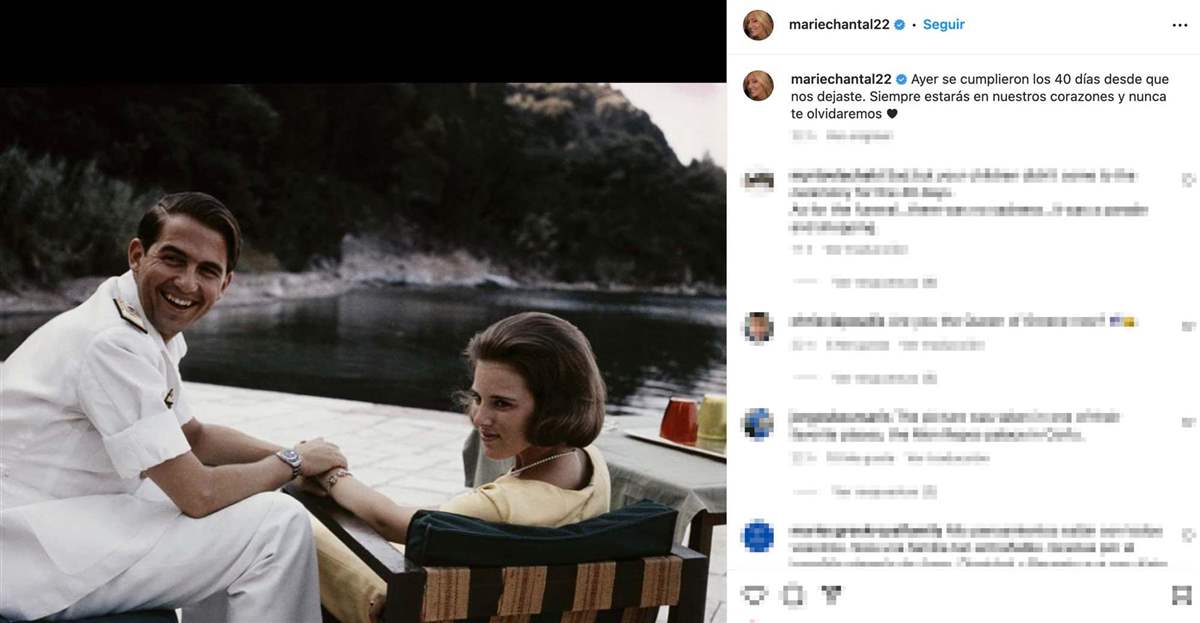Like the second comment with its heart

click(x=1187, y=326)
